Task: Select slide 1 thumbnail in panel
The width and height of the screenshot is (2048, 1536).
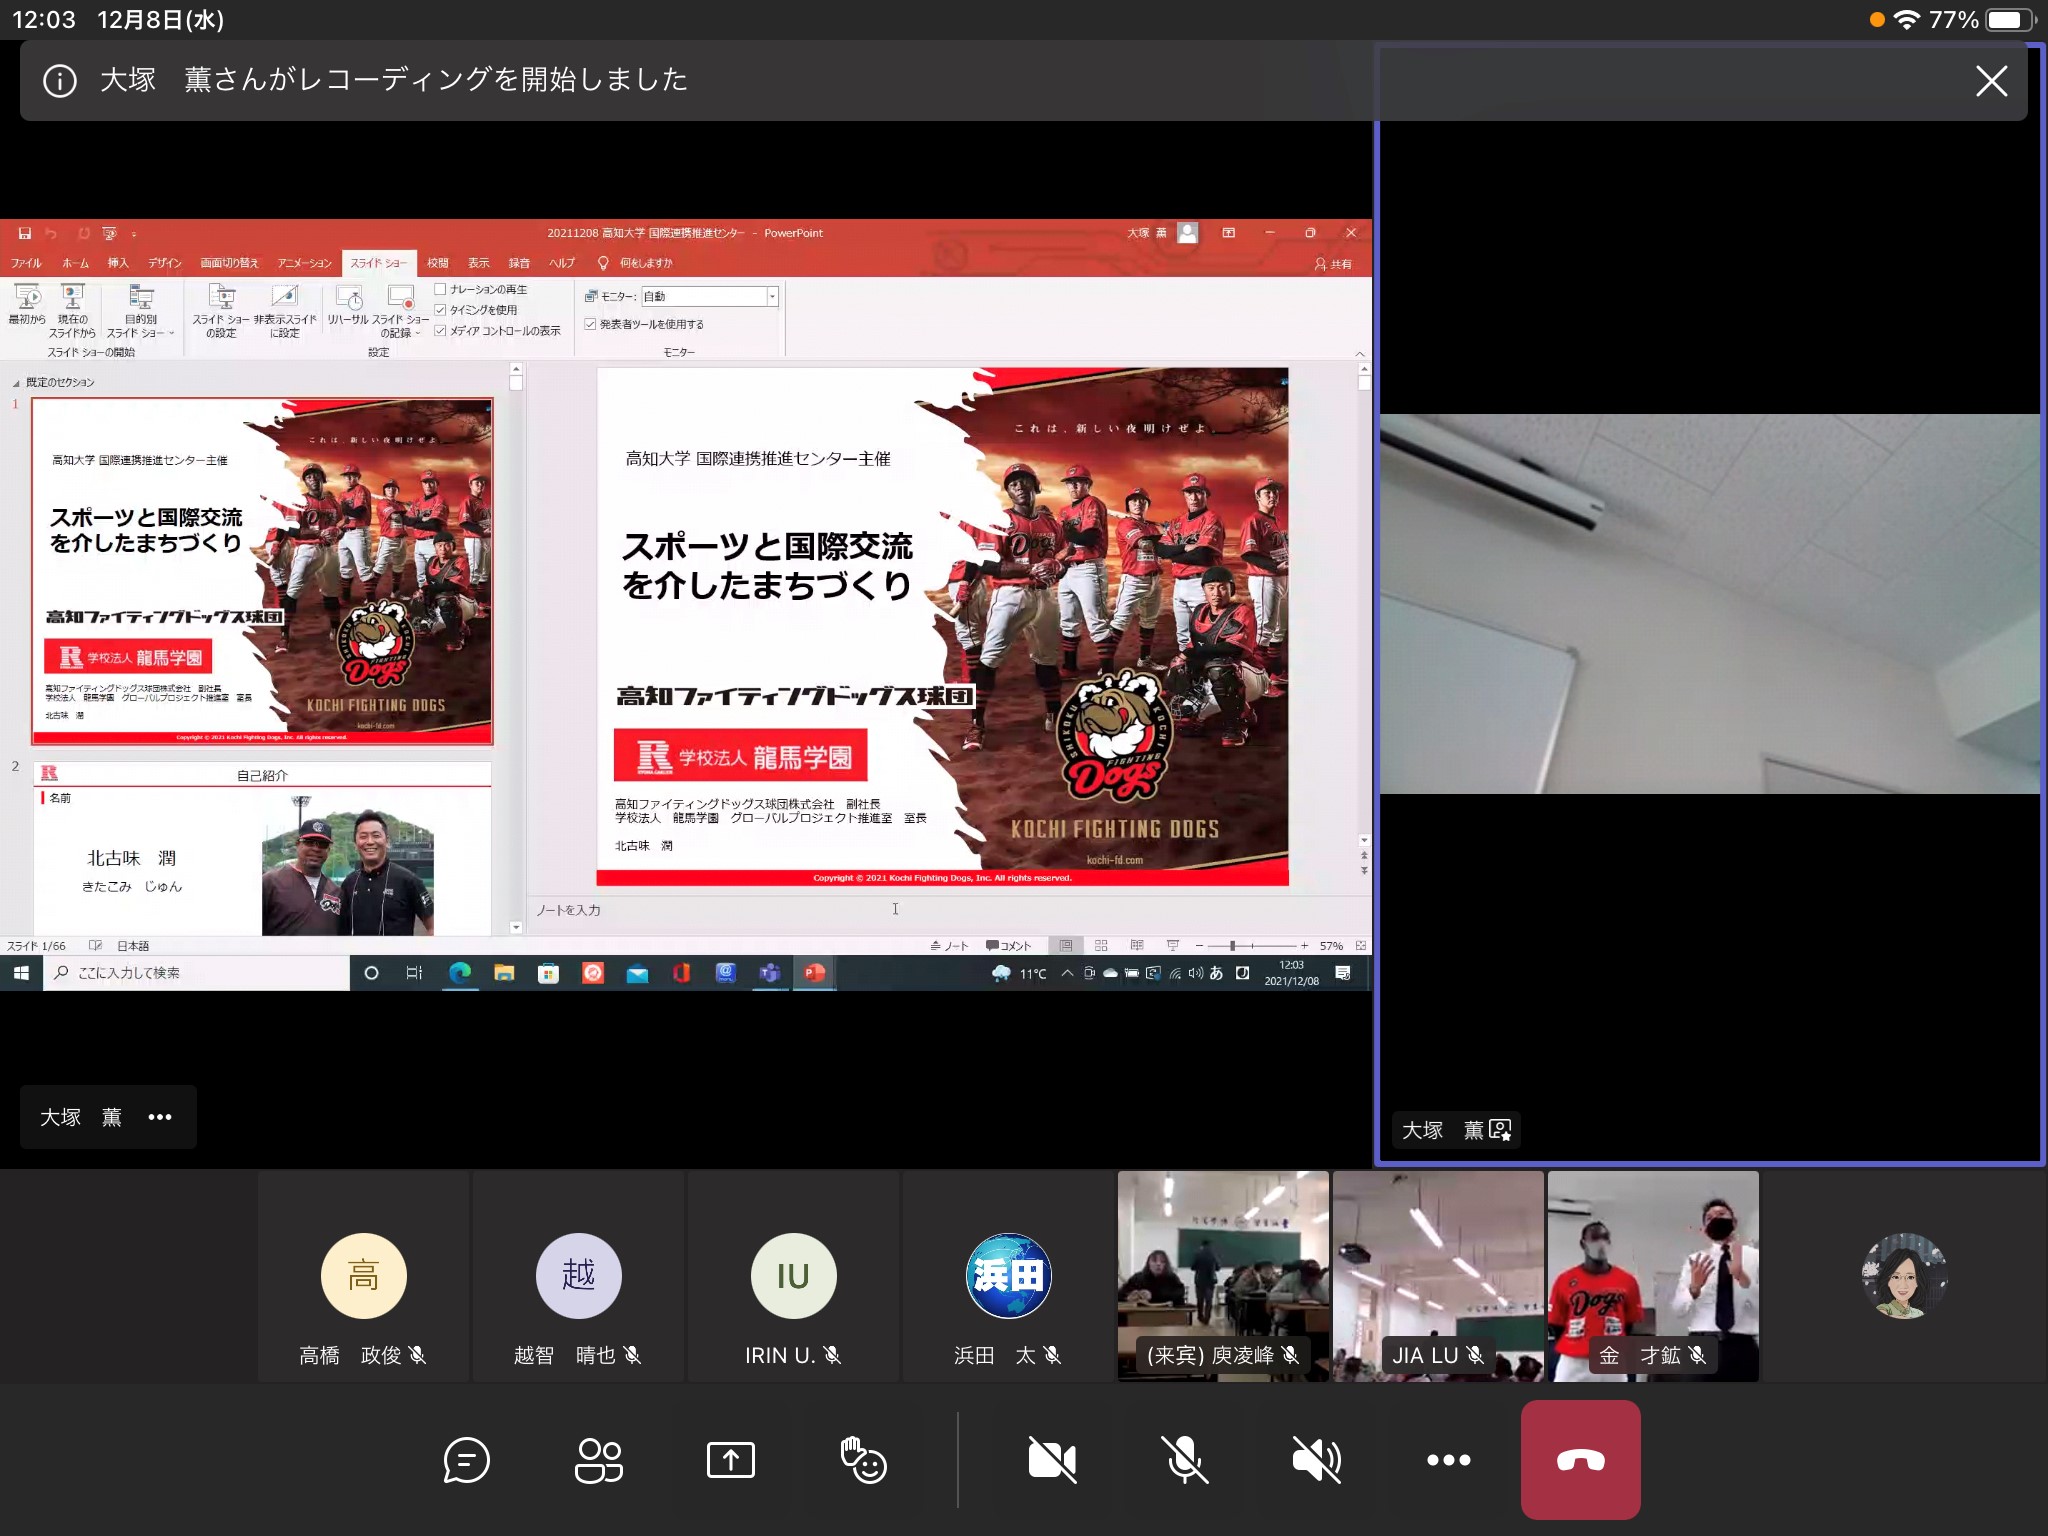Action: point(262,572)
